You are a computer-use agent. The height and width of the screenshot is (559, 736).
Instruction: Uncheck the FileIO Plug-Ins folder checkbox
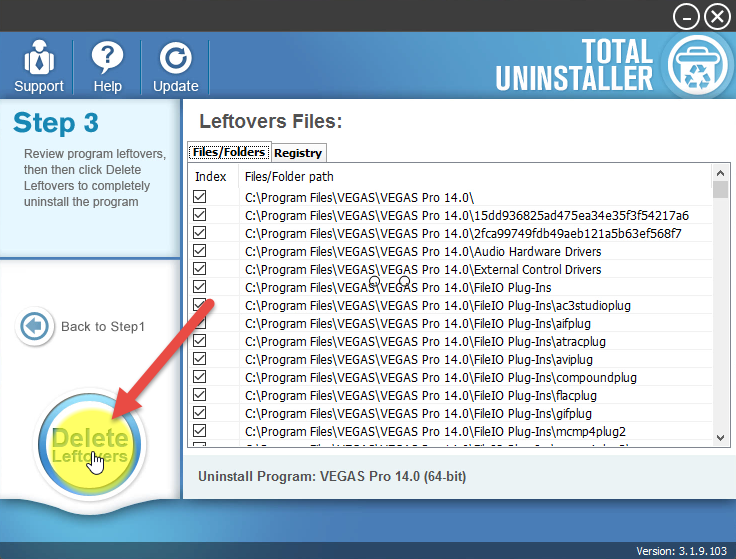pyautogui.click(x=199, y=287)
